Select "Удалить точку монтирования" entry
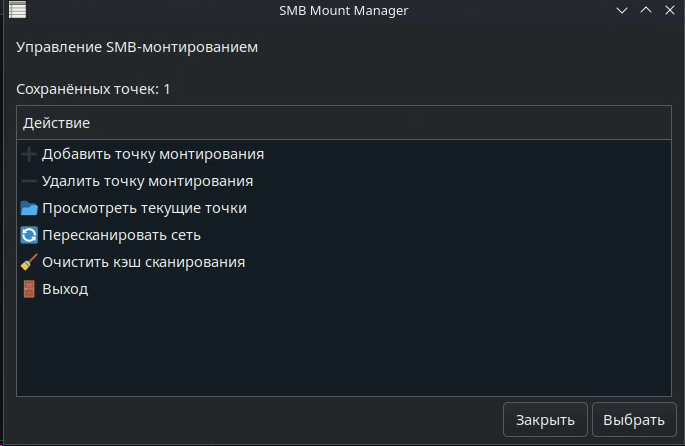Screen dimensions: 685x446 pyautogui.click(x=344, y=181)
